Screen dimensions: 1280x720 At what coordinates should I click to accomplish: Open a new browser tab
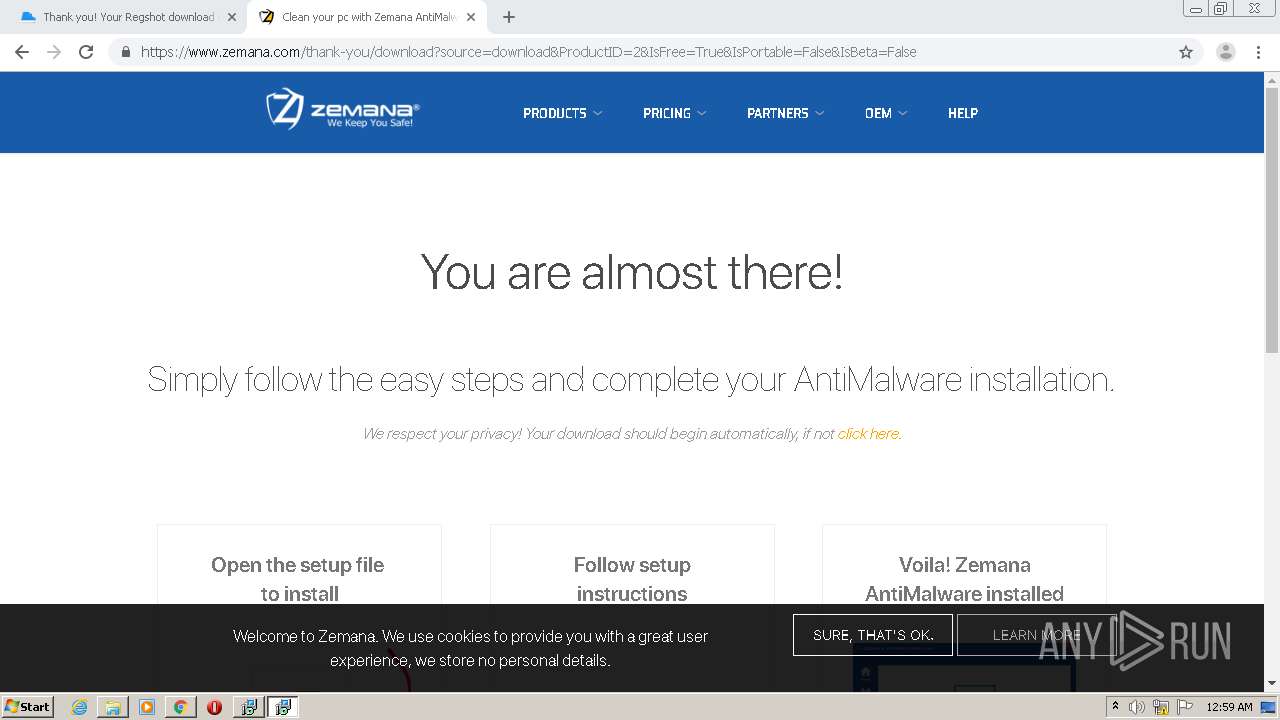tap(509, 17)
